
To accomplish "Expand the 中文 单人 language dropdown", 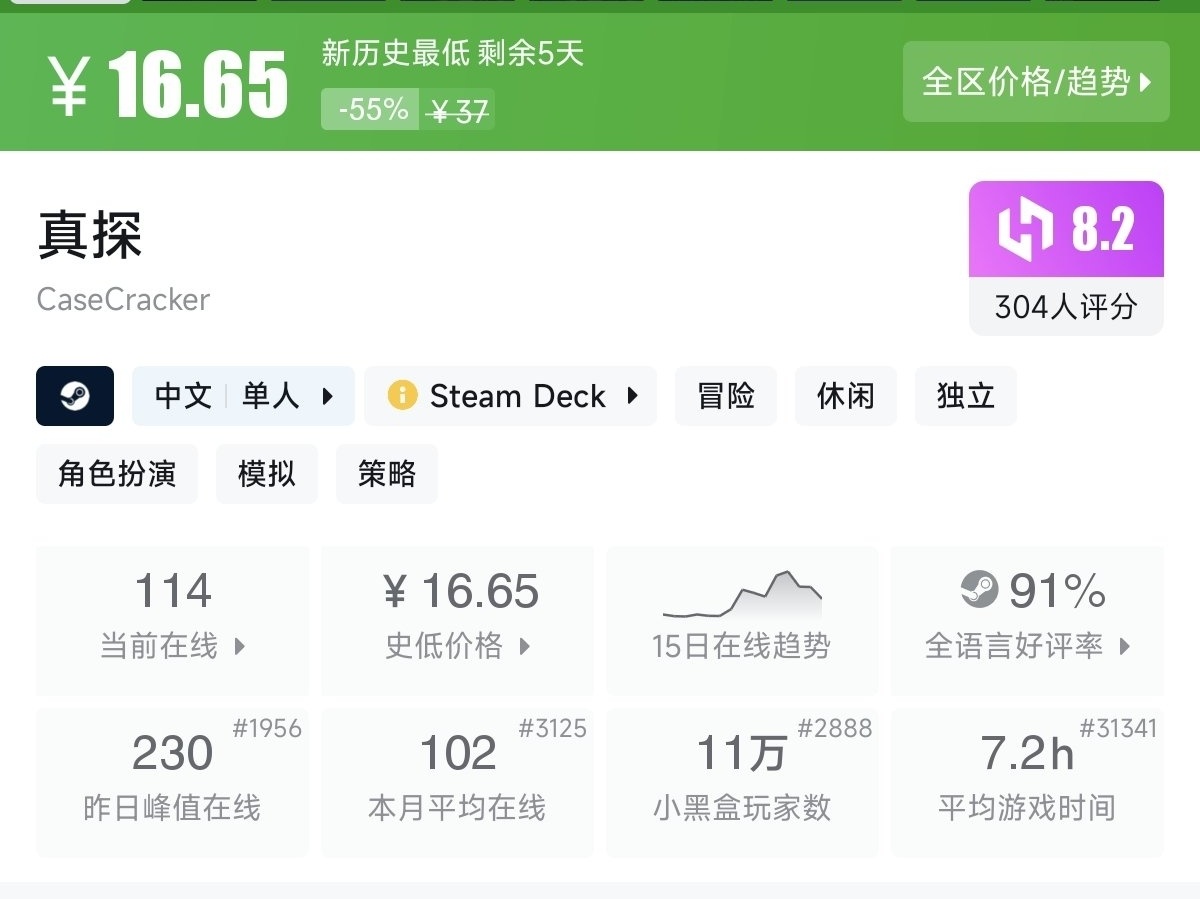I will coord(327,396).
